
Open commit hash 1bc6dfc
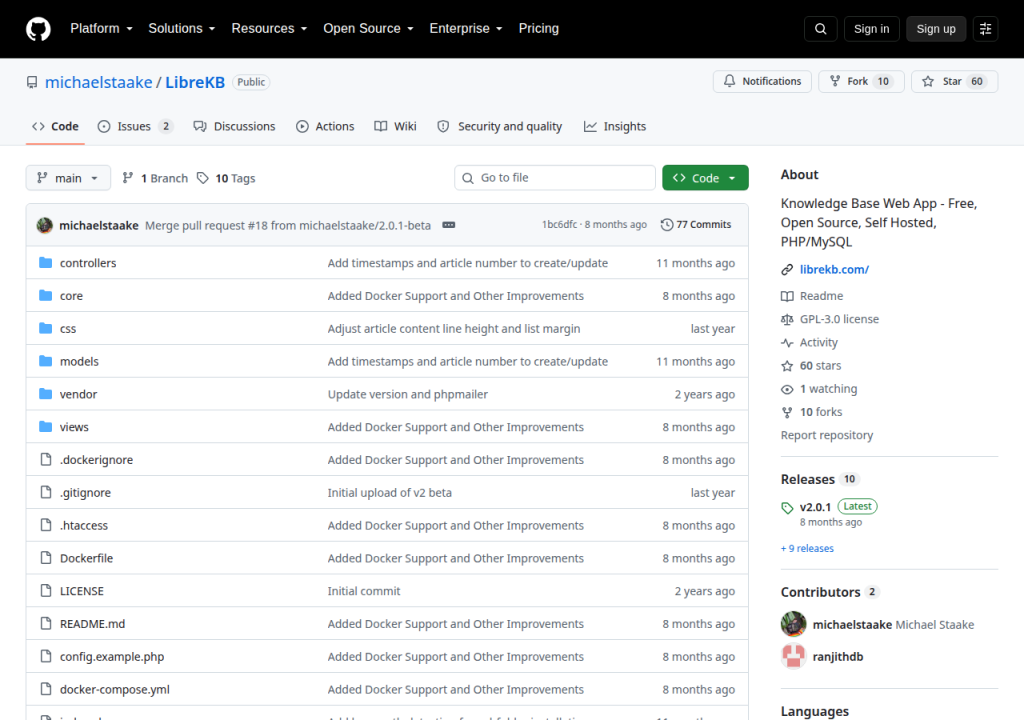[x=560, y=224]
